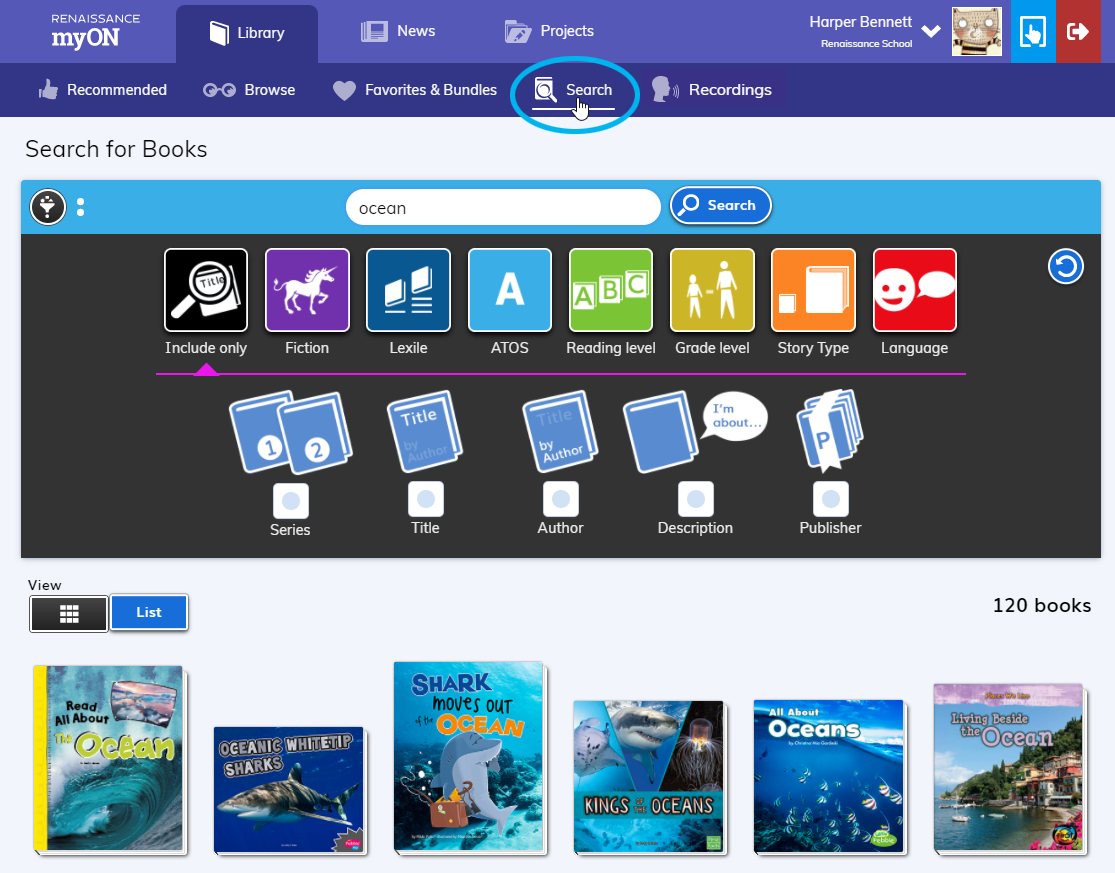Select the Story Type filter icon
This screenshot has height=873, width=1115.
pos(813,290)
